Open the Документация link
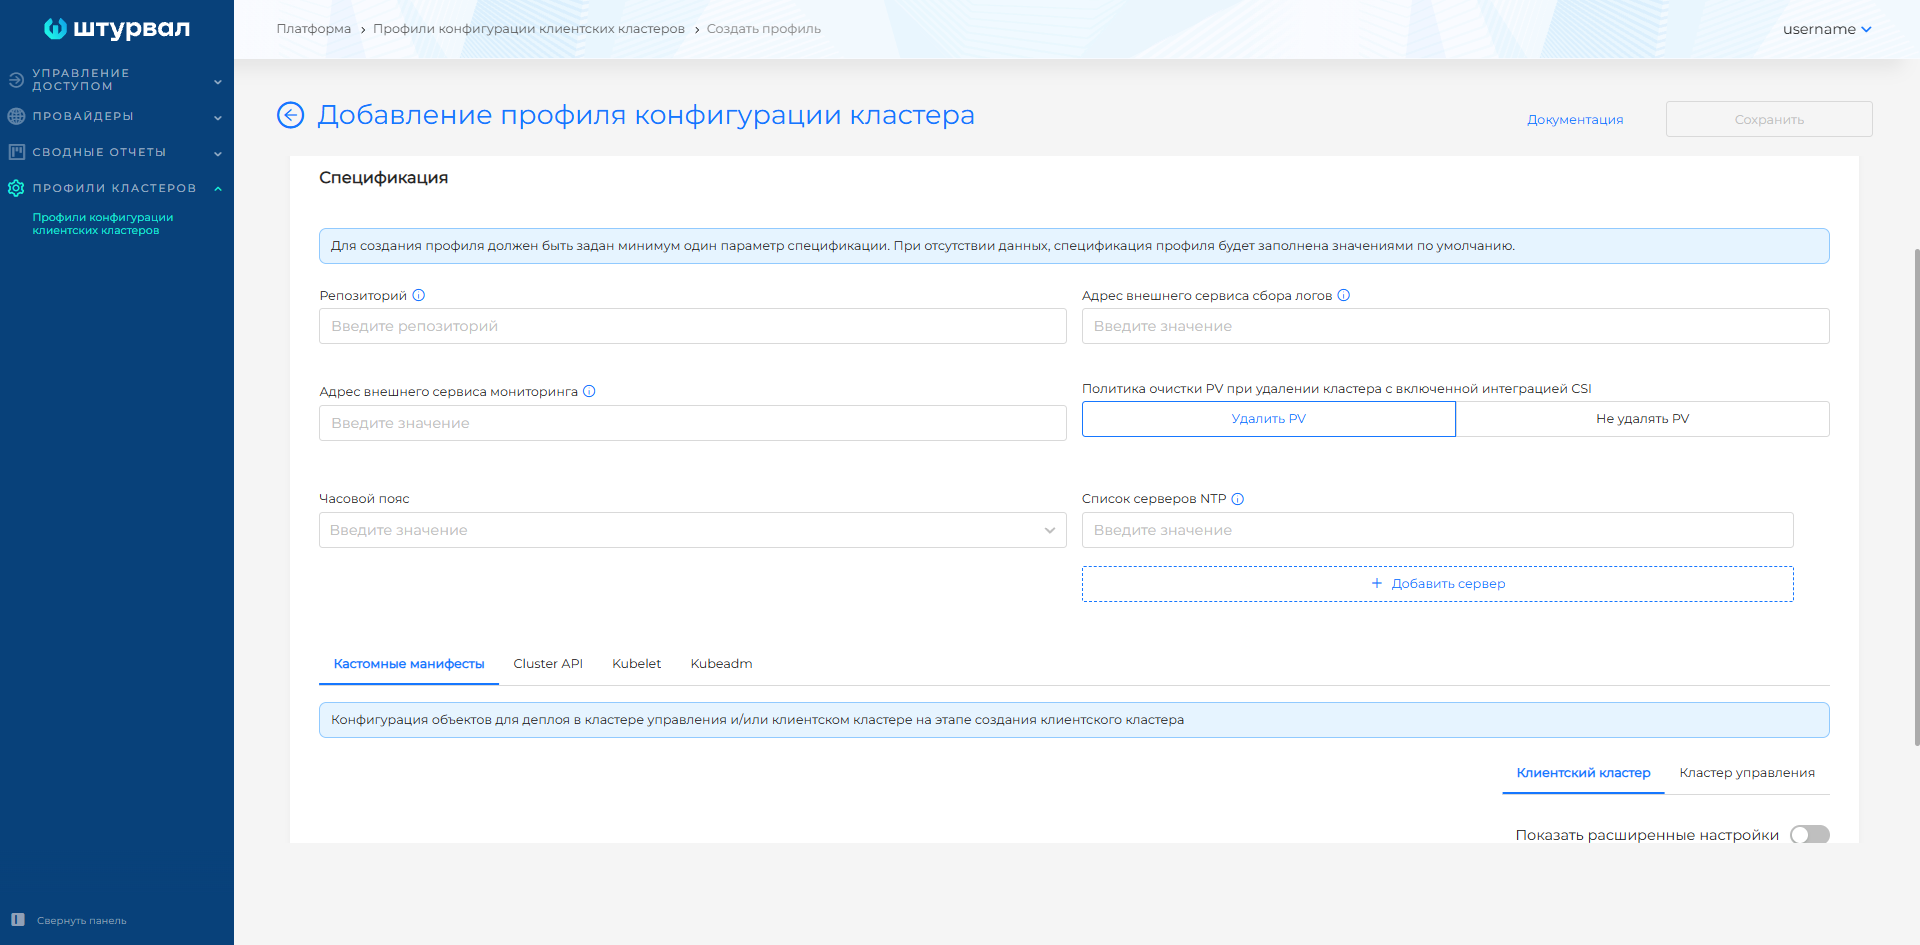 1575,120
